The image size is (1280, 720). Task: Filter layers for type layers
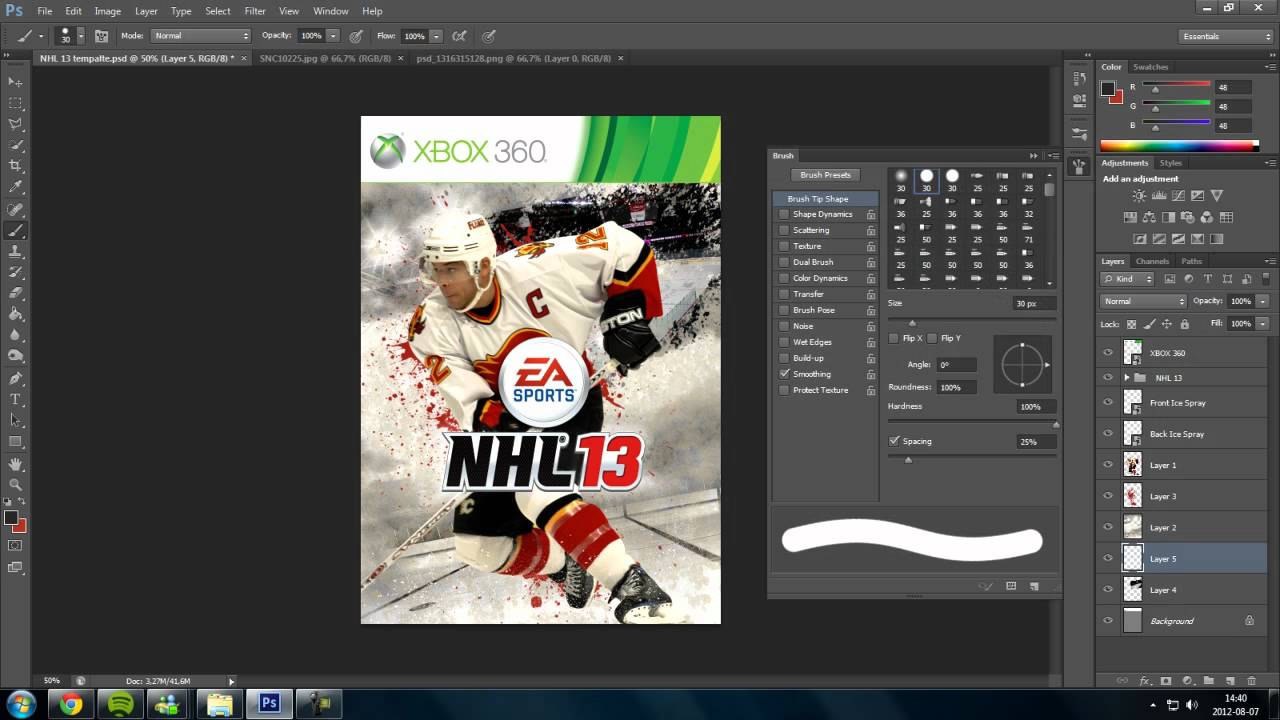click(x=1207, y=279)
